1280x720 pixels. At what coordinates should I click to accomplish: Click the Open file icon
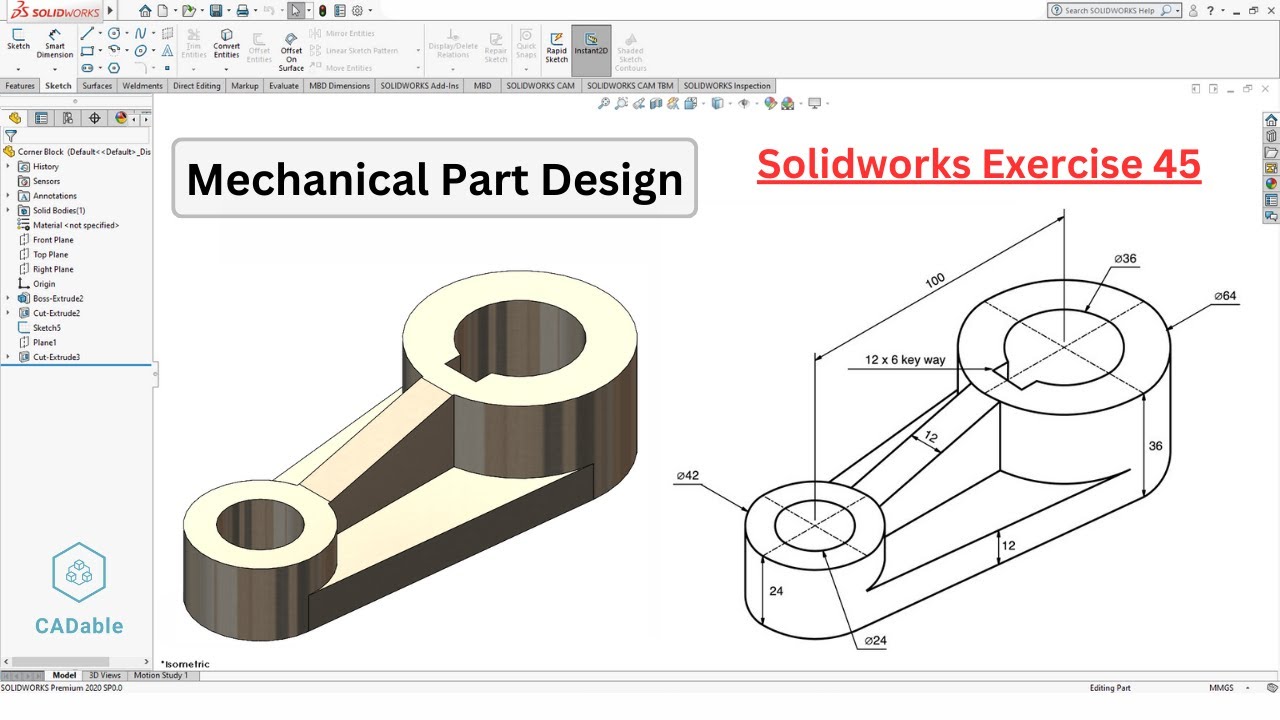coord(187,10)
